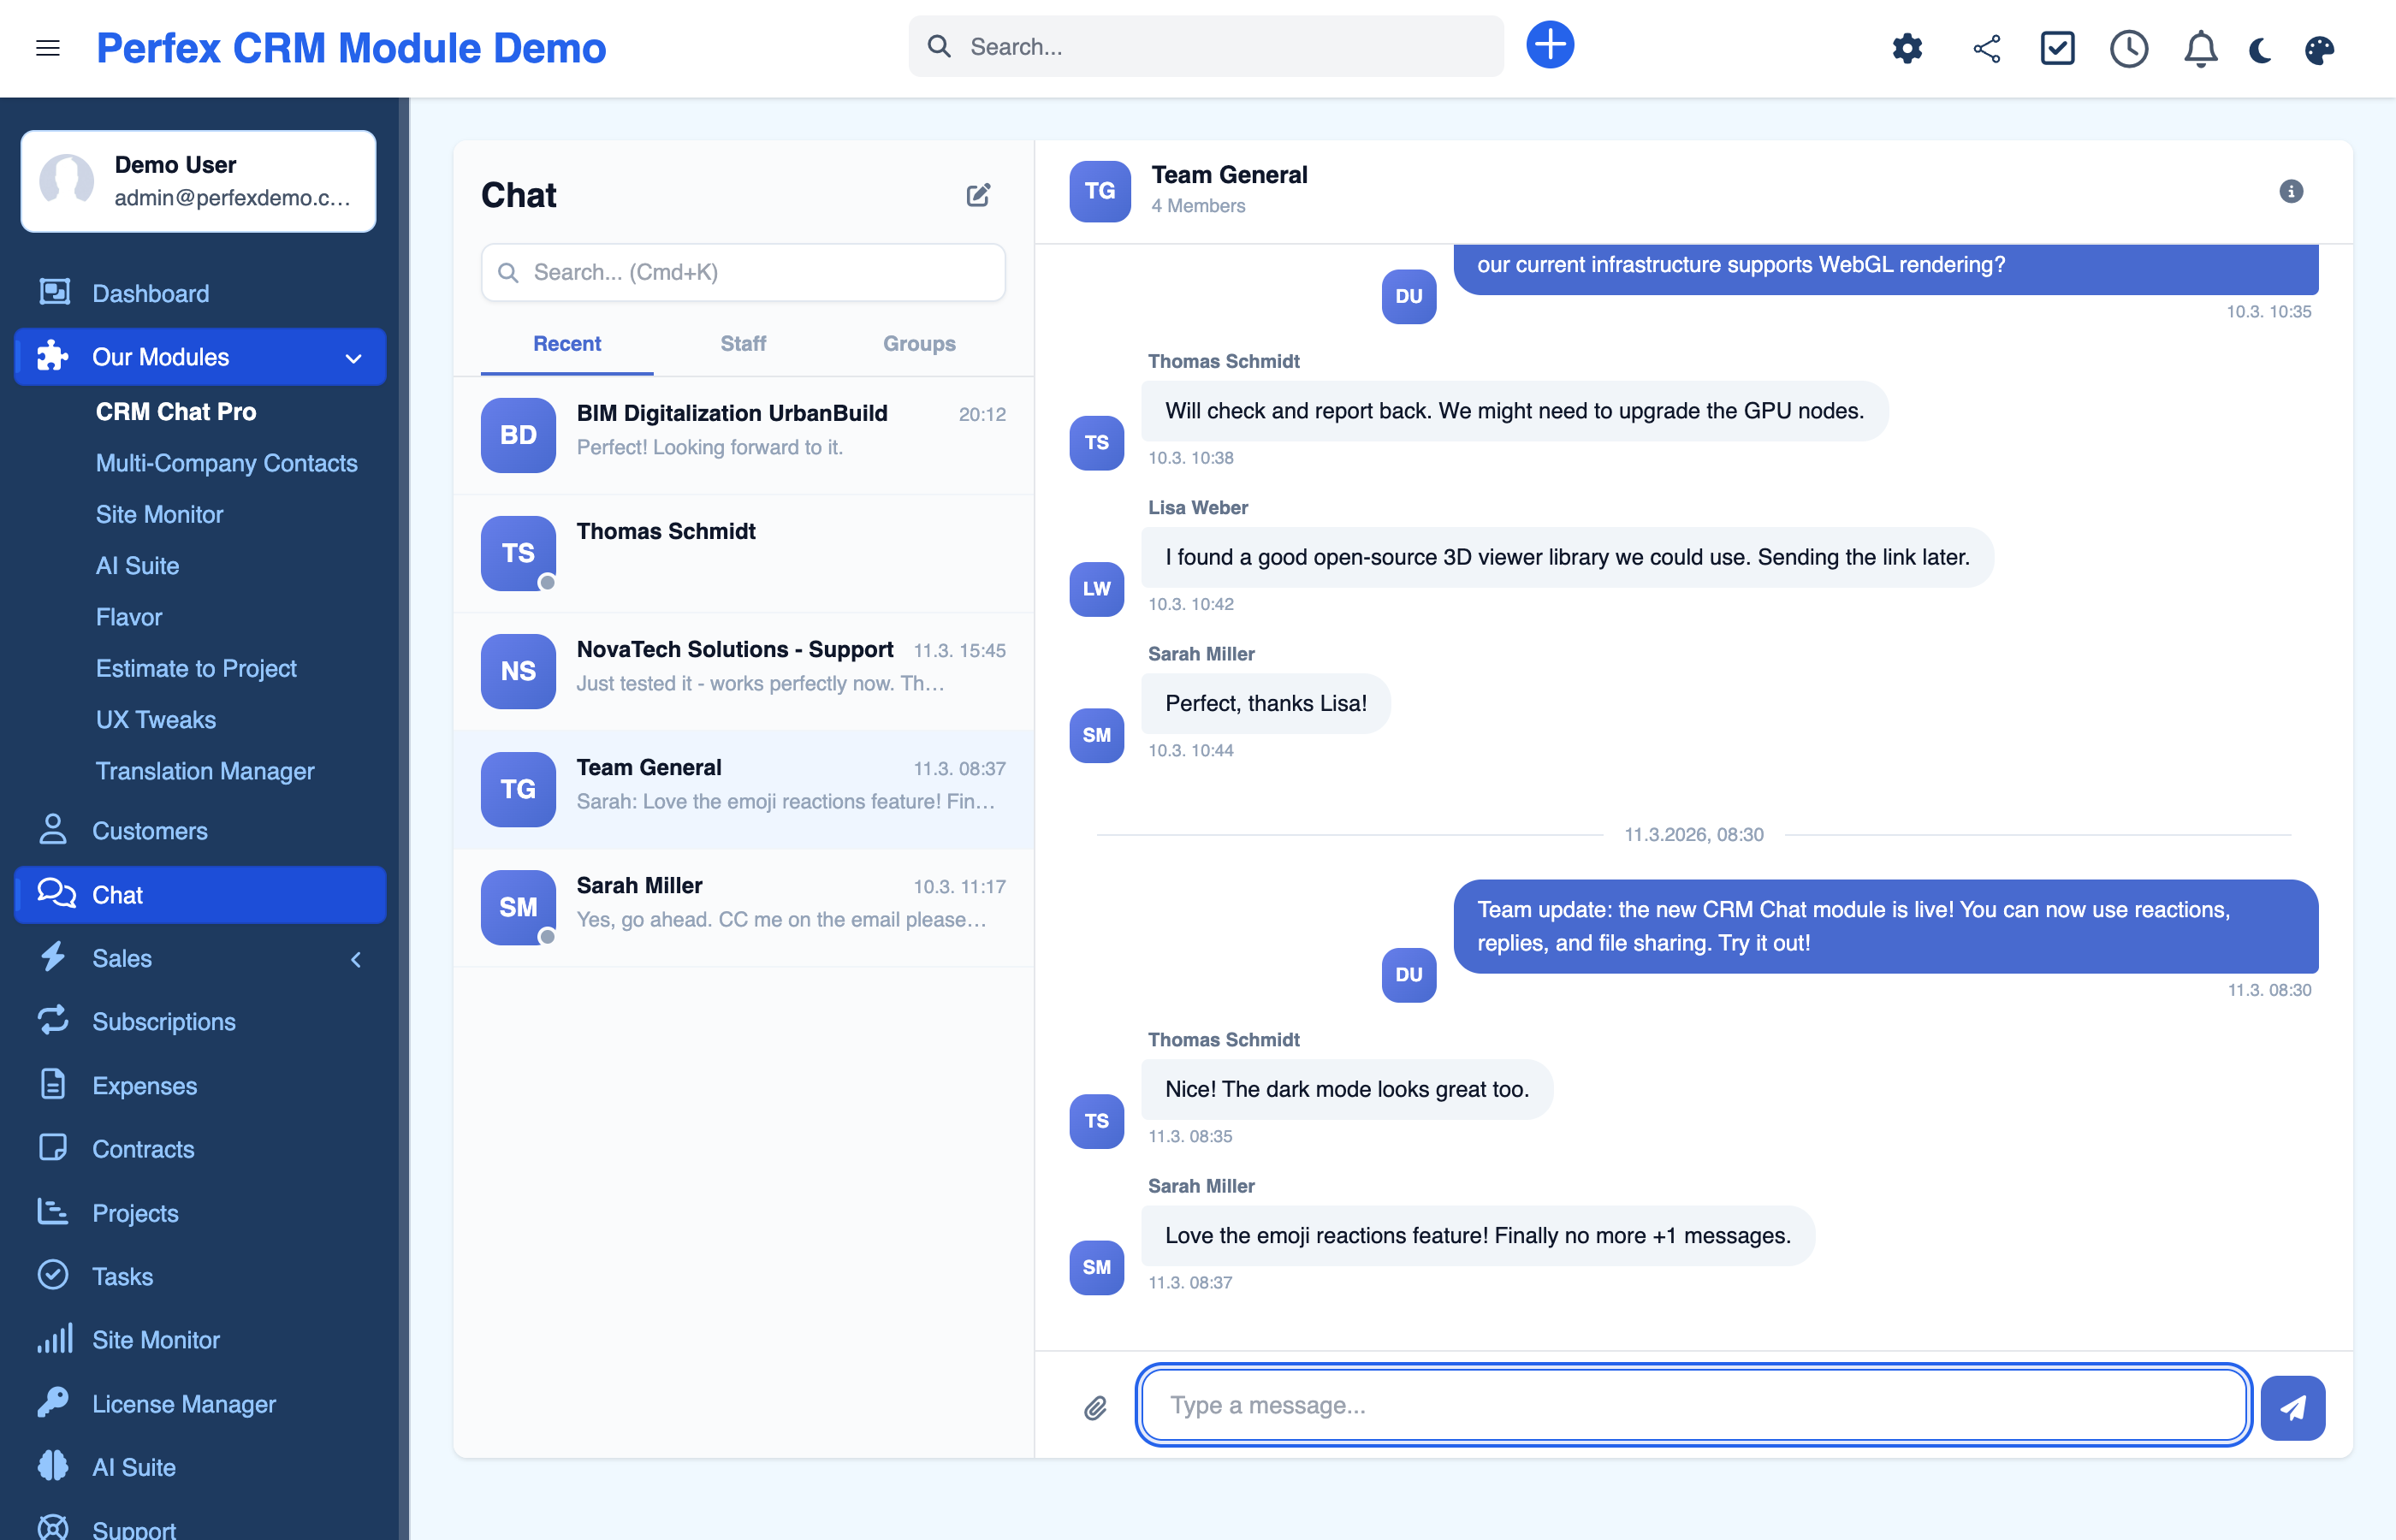
Task: Open the CRM Chat Pro module
Action: [176, 411]
